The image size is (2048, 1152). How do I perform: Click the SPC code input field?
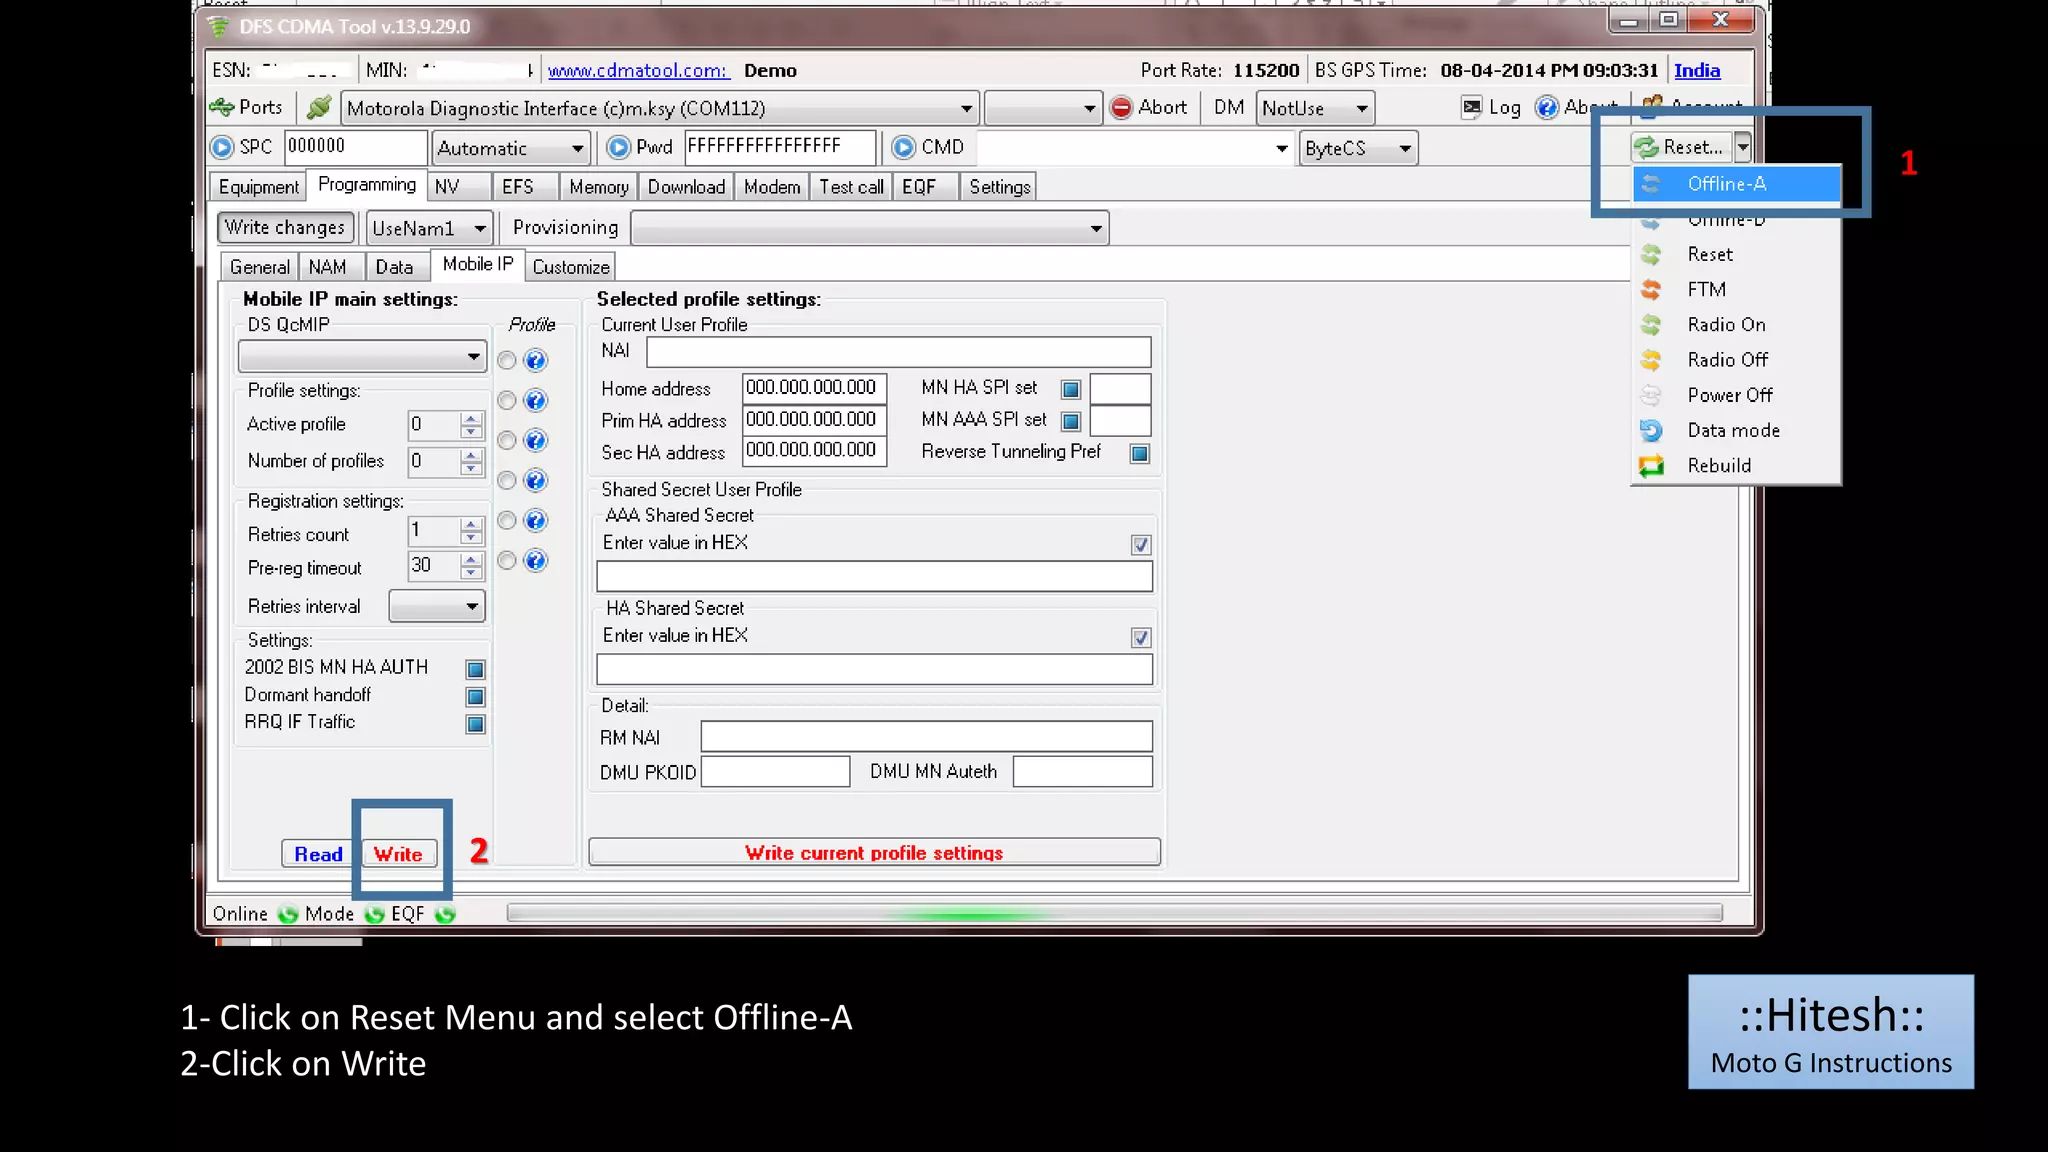tap(355, 147)
